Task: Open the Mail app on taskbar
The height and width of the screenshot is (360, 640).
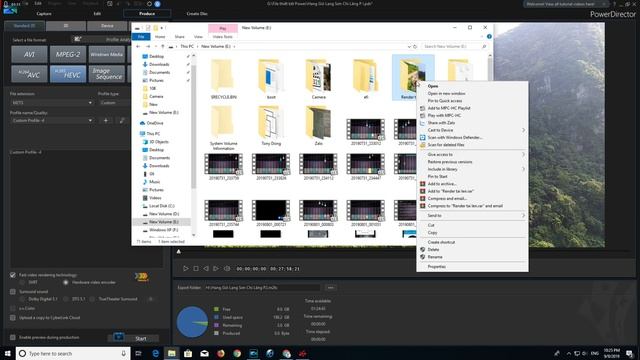Action: (204, 353)
